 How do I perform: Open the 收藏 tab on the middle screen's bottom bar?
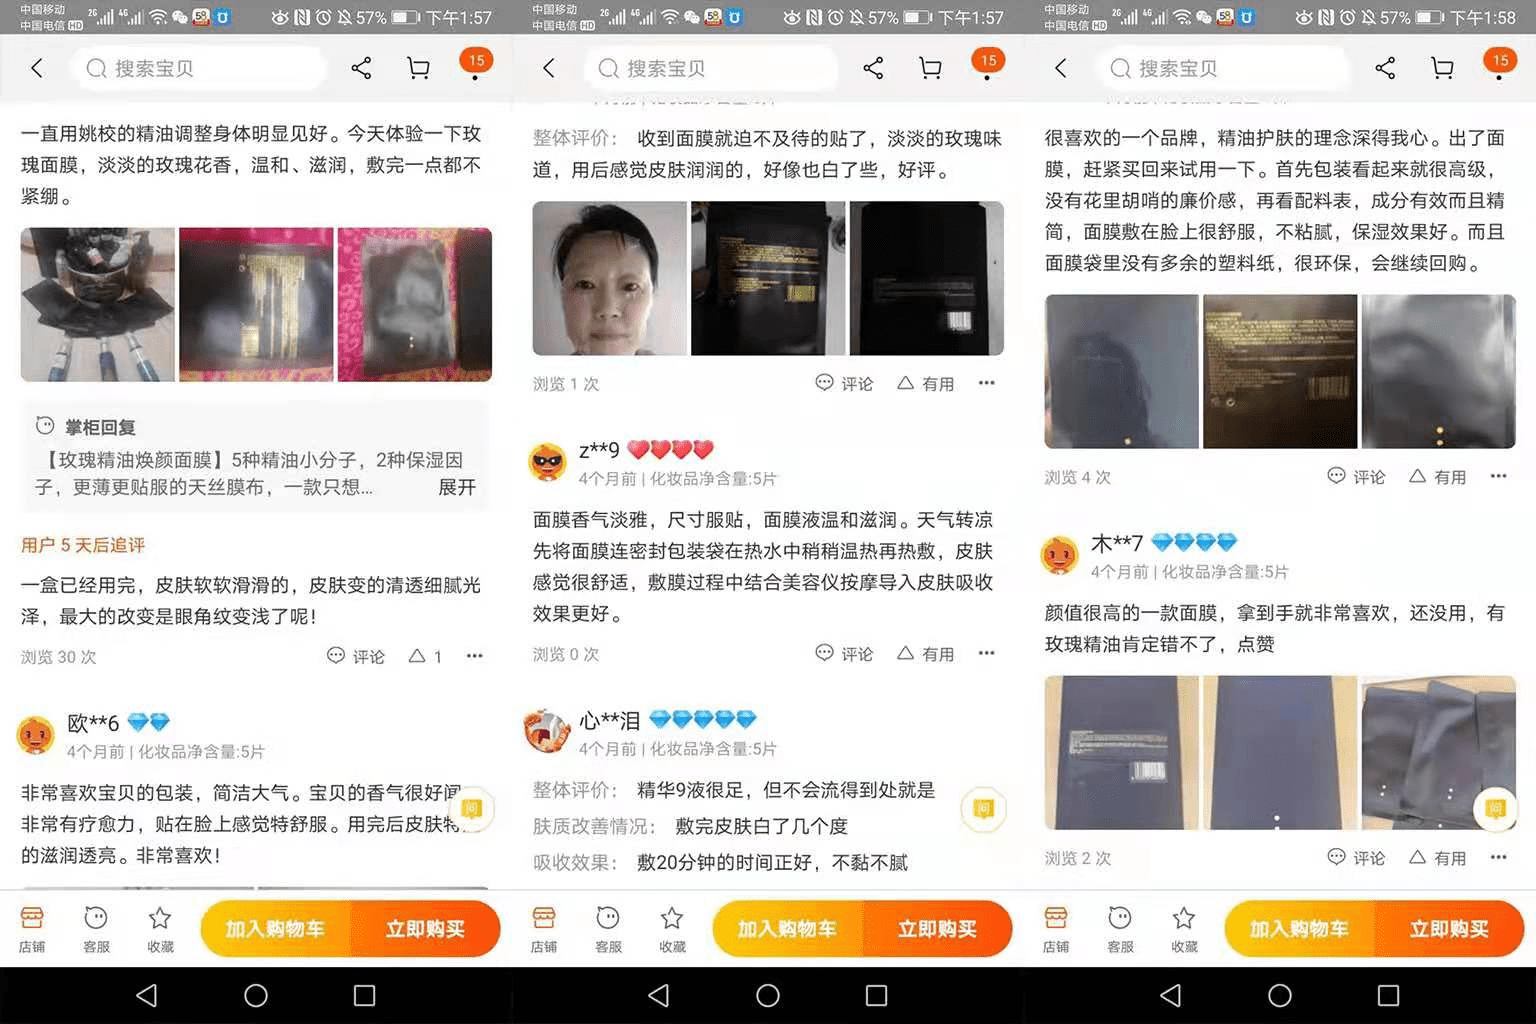coord(672,928)
